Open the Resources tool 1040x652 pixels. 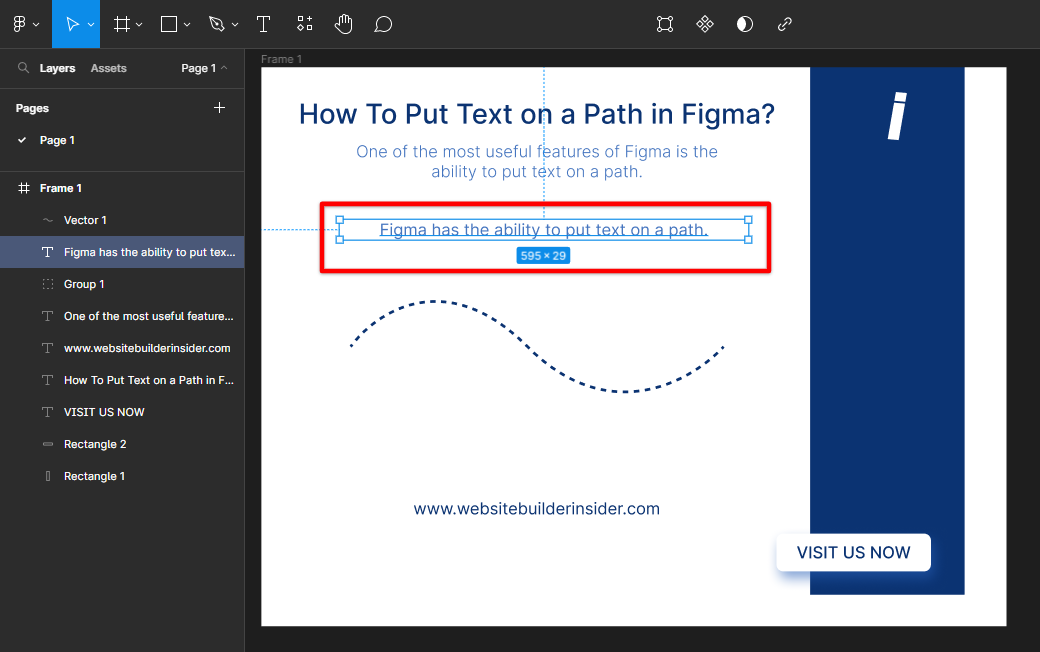coord(305,24)
